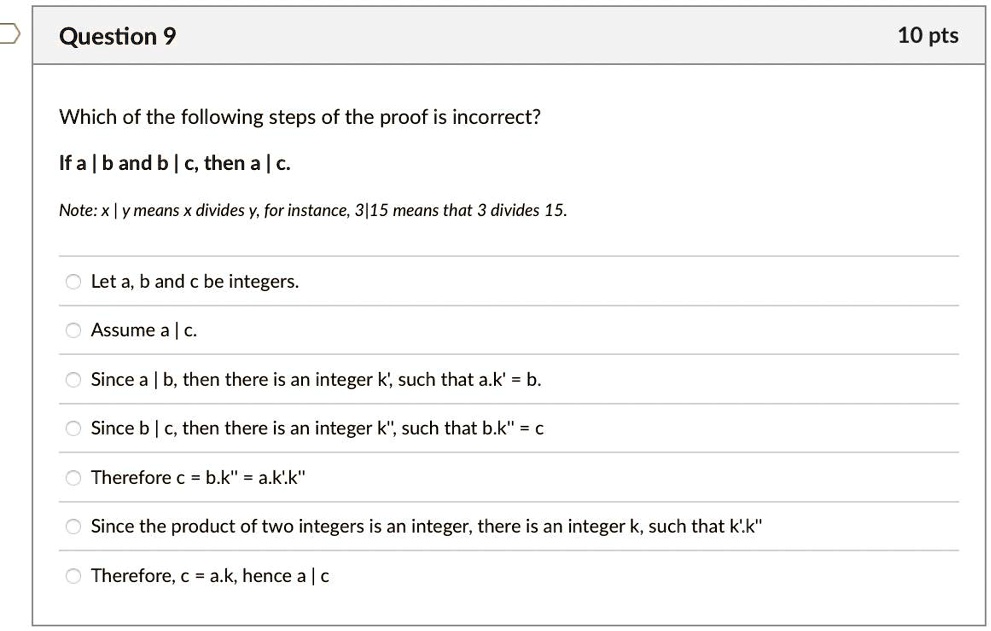Click the text of the first answer row
991x631 pixels.
coord(194,281)
